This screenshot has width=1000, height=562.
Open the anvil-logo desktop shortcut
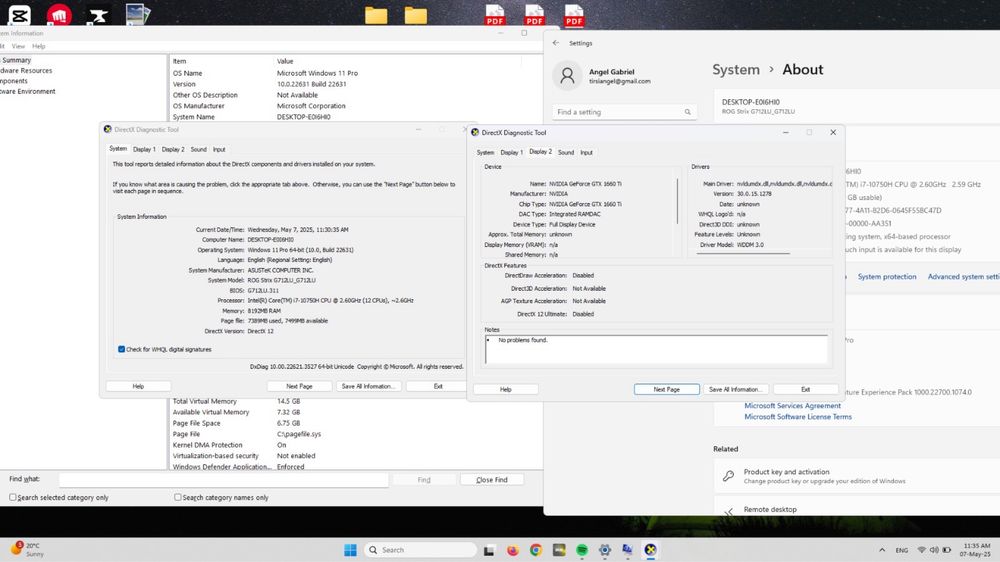pos(98,15)
